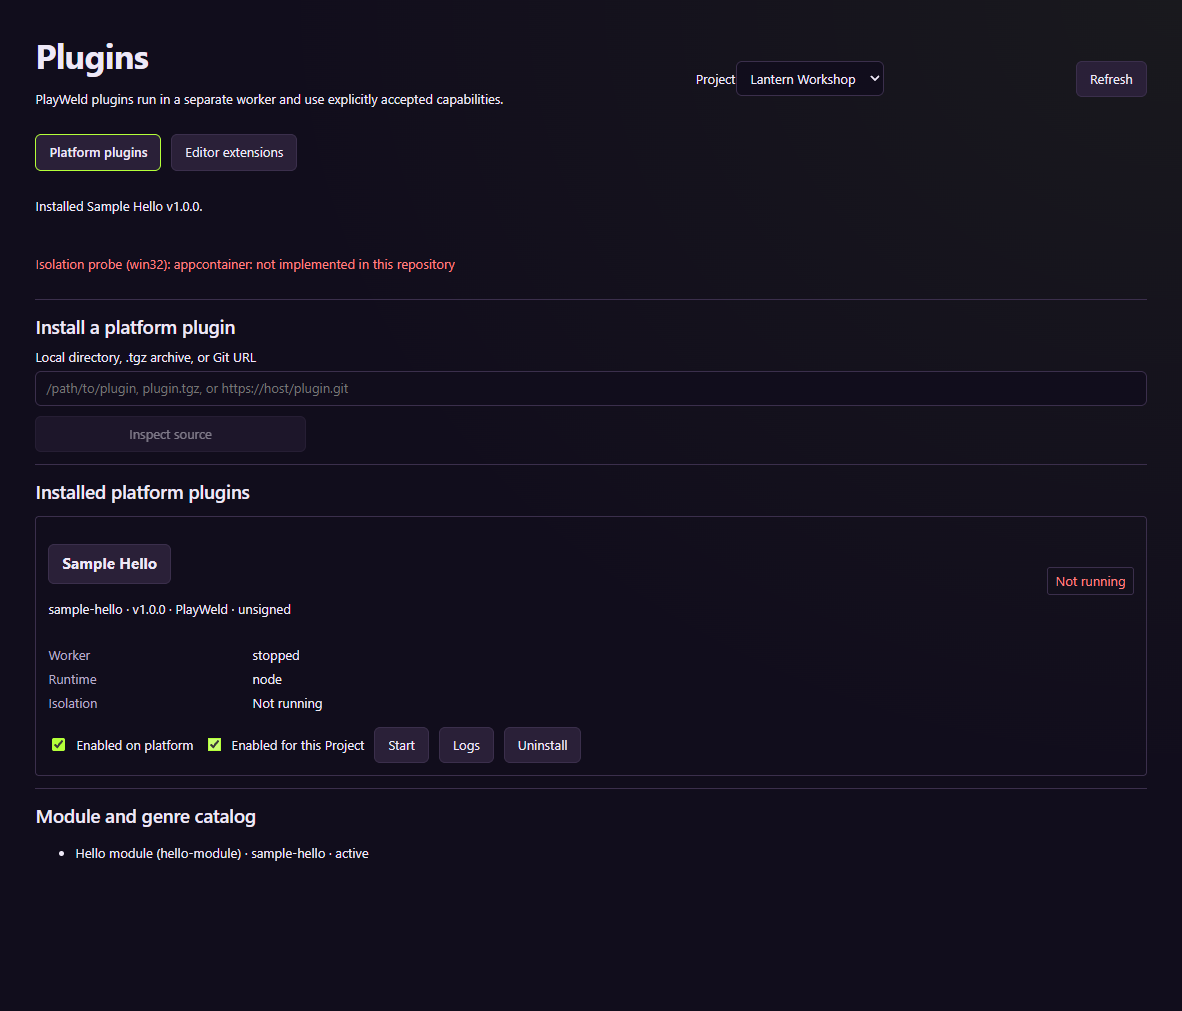Click the Worker row label
This screenshot has width=1182, height=1011.
click(x=69, y=655)
